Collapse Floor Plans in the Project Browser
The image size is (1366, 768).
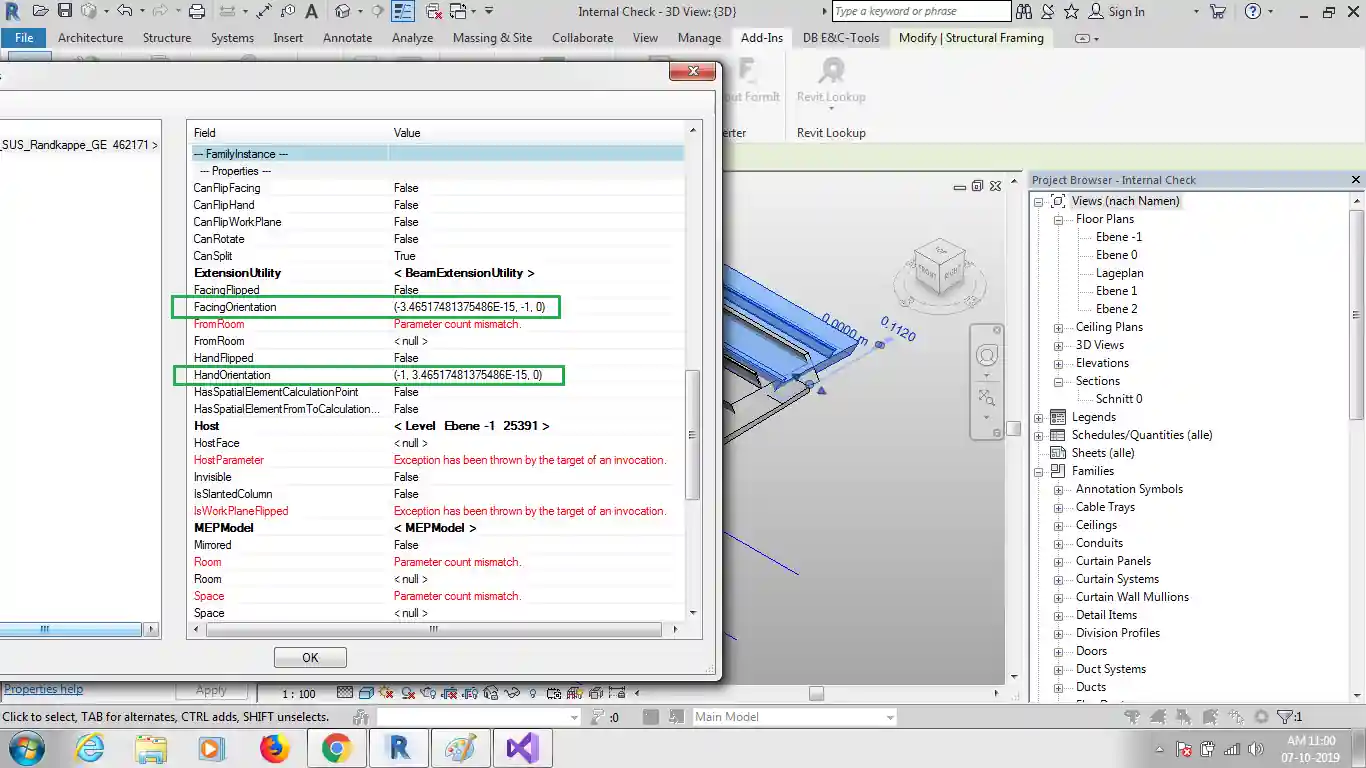point(1057,218)
